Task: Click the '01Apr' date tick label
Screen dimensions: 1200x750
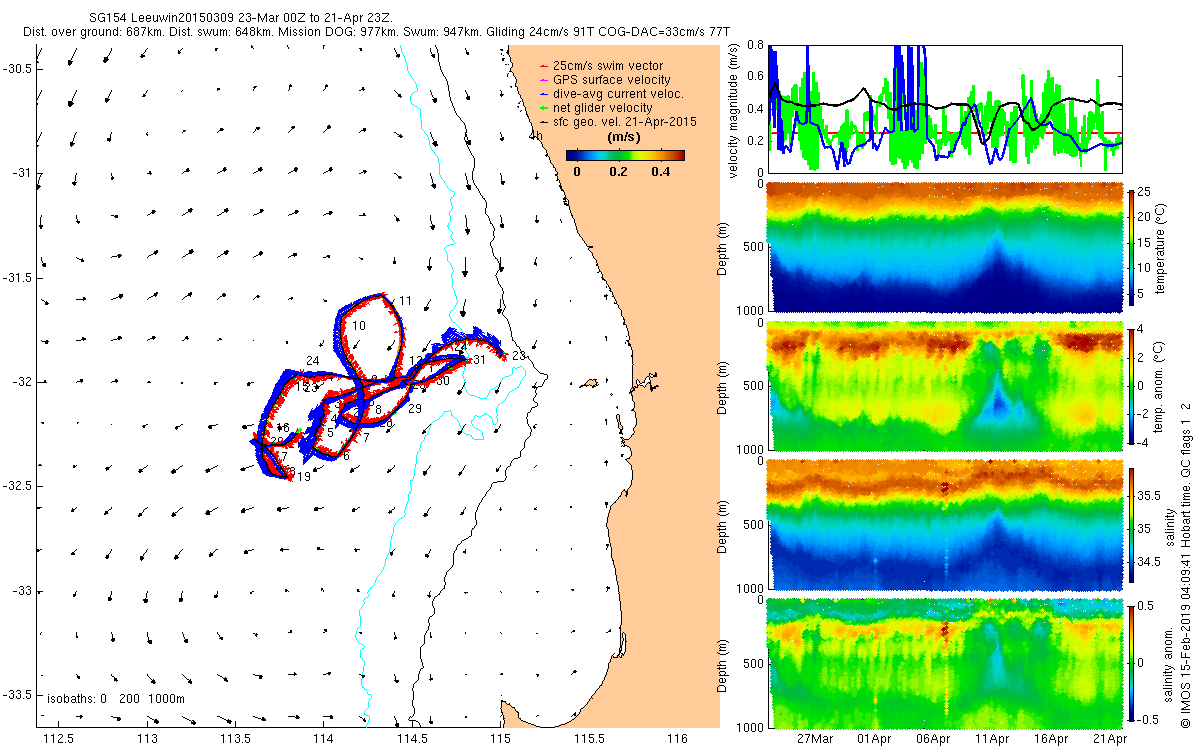Action: [x=873, y=739]
